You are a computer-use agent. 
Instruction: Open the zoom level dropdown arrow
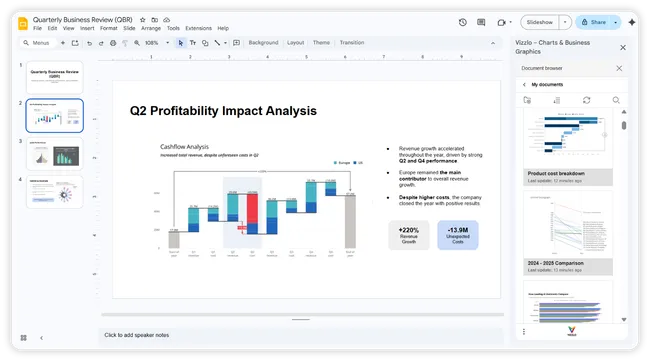(x=167, y=43)
